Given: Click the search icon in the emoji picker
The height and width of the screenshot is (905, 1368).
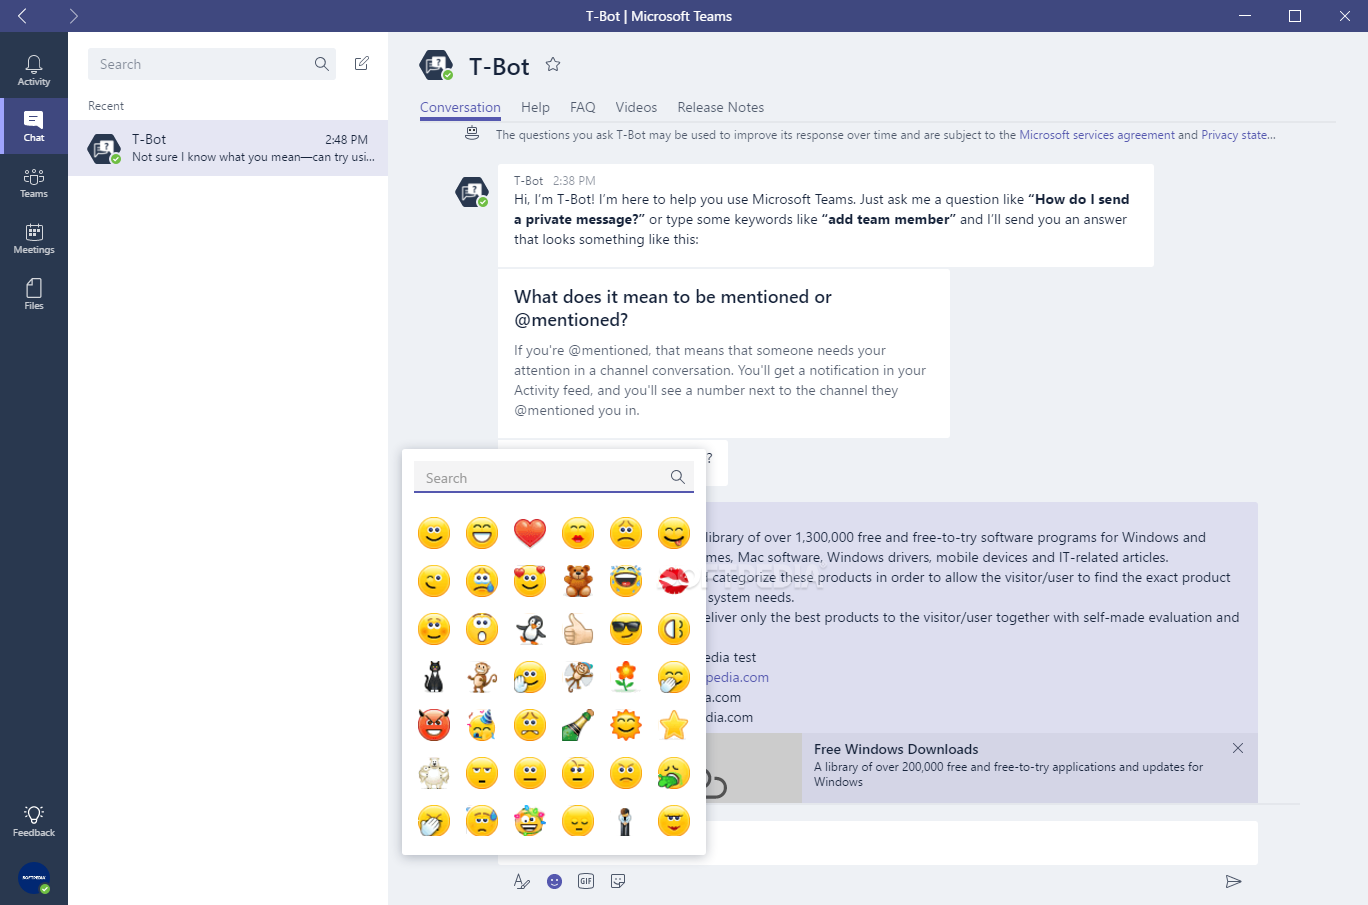Looking at the screenshot, I should [x=678, y=477].
